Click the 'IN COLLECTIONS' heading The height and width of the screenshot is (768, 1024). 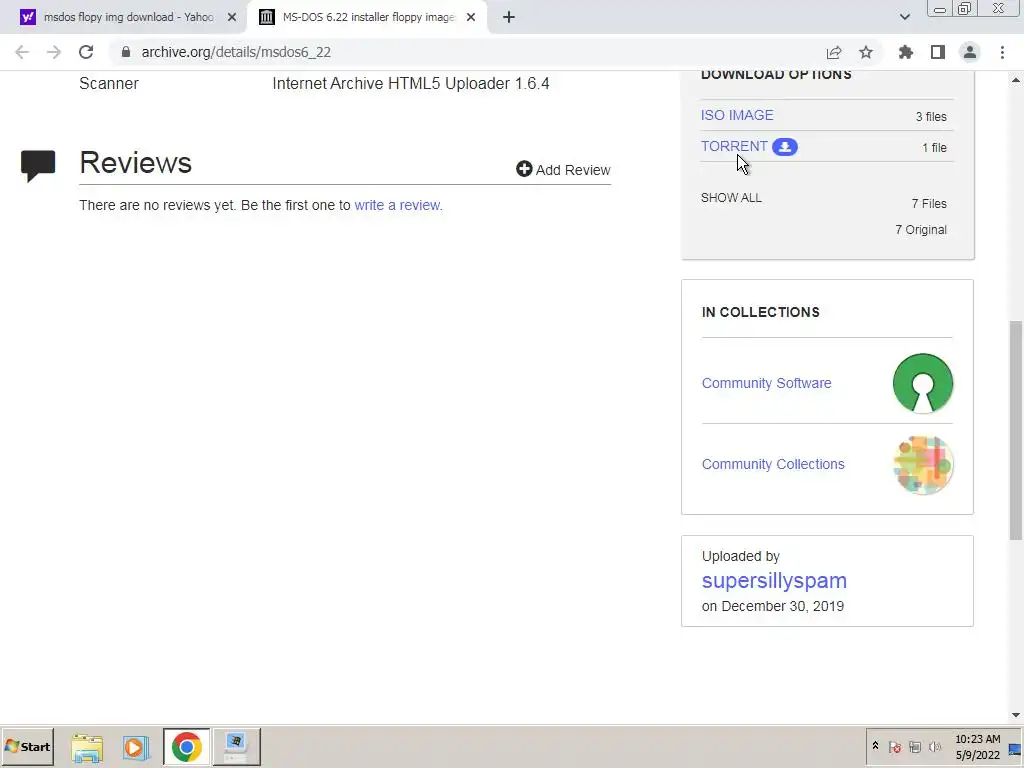coord(761,312)
